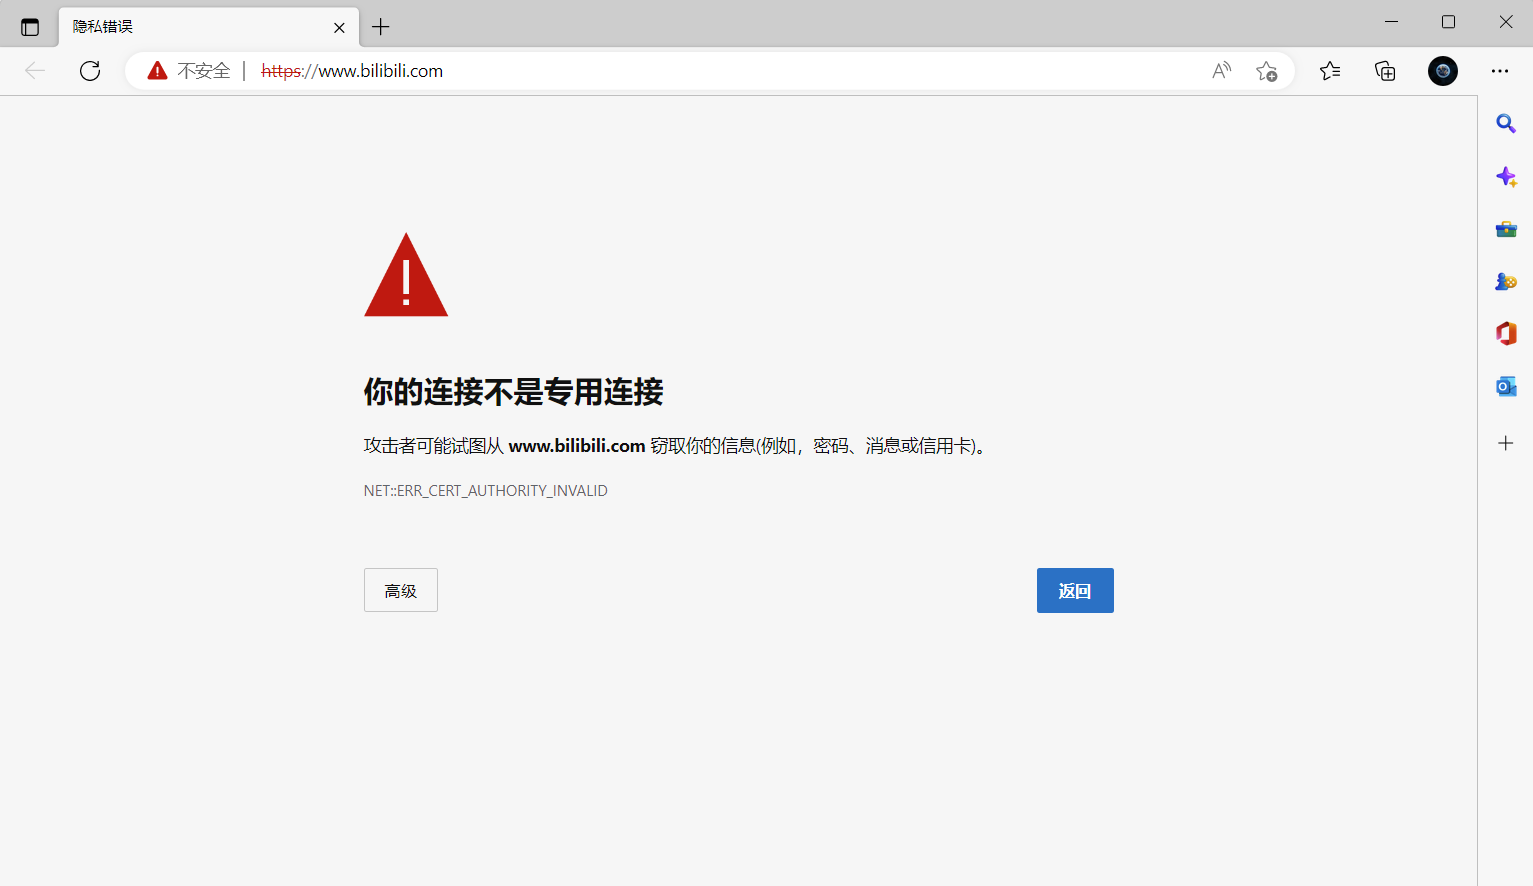This screenshot has width=1533, height=886.
Task: Click the Not Secure warning indicator
Action: (189, 71)
